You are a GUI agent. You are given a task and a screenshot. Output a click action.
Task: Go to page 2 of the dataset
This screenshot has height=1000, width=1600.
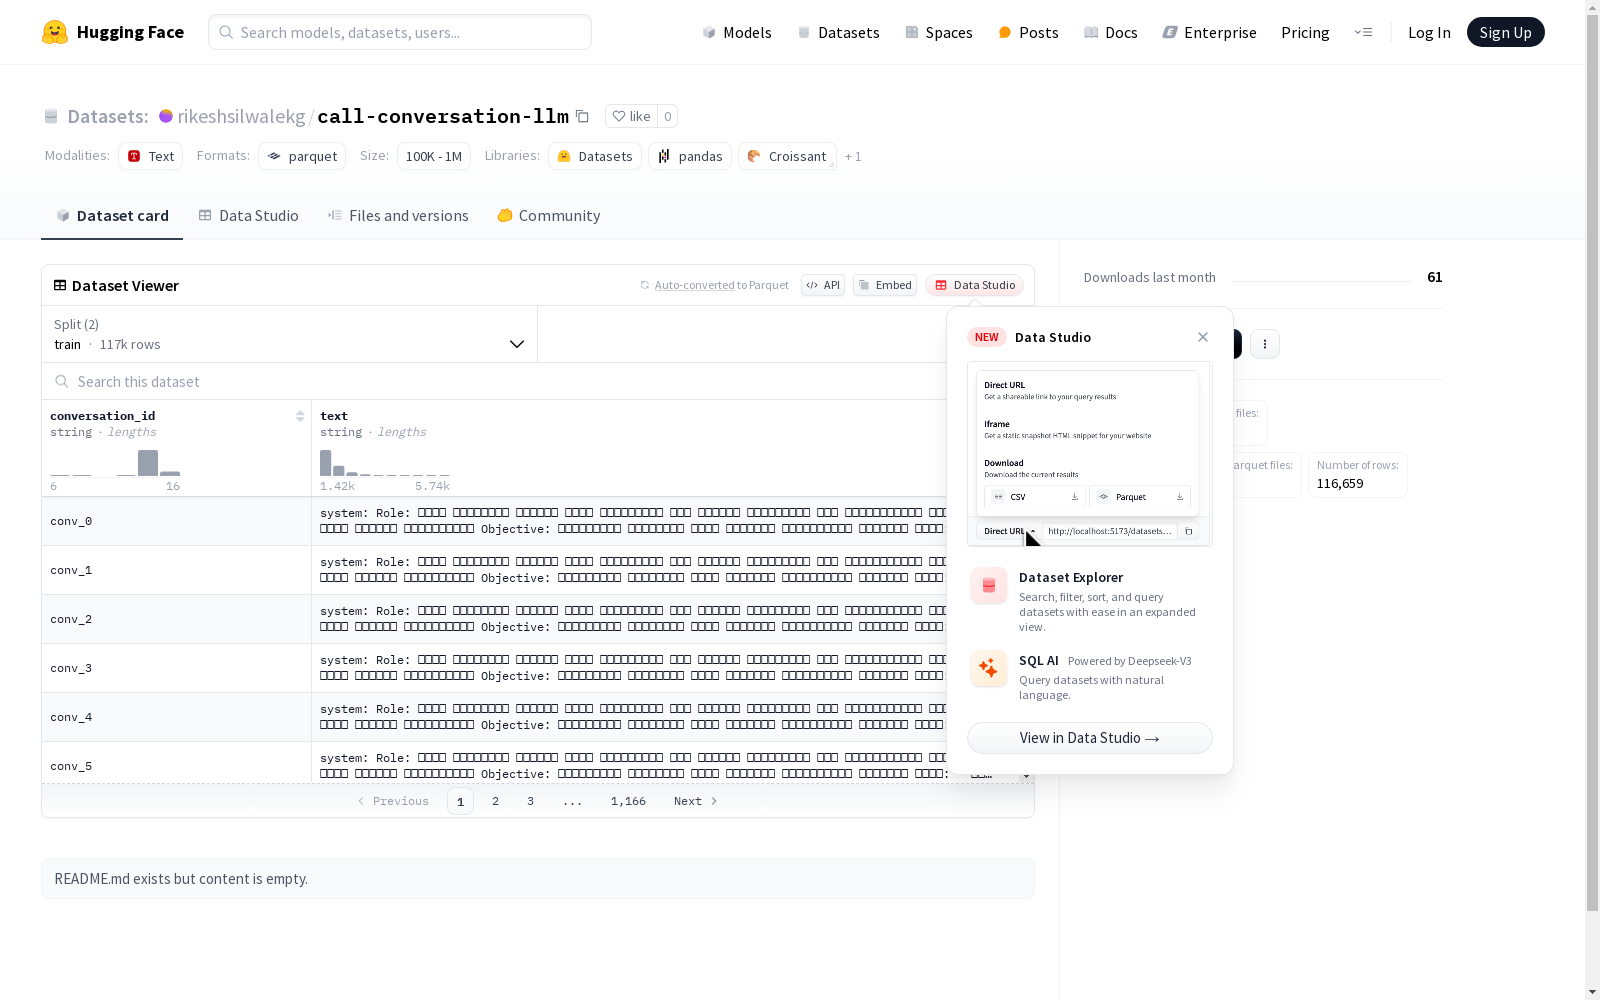click(x=495, y=801)
